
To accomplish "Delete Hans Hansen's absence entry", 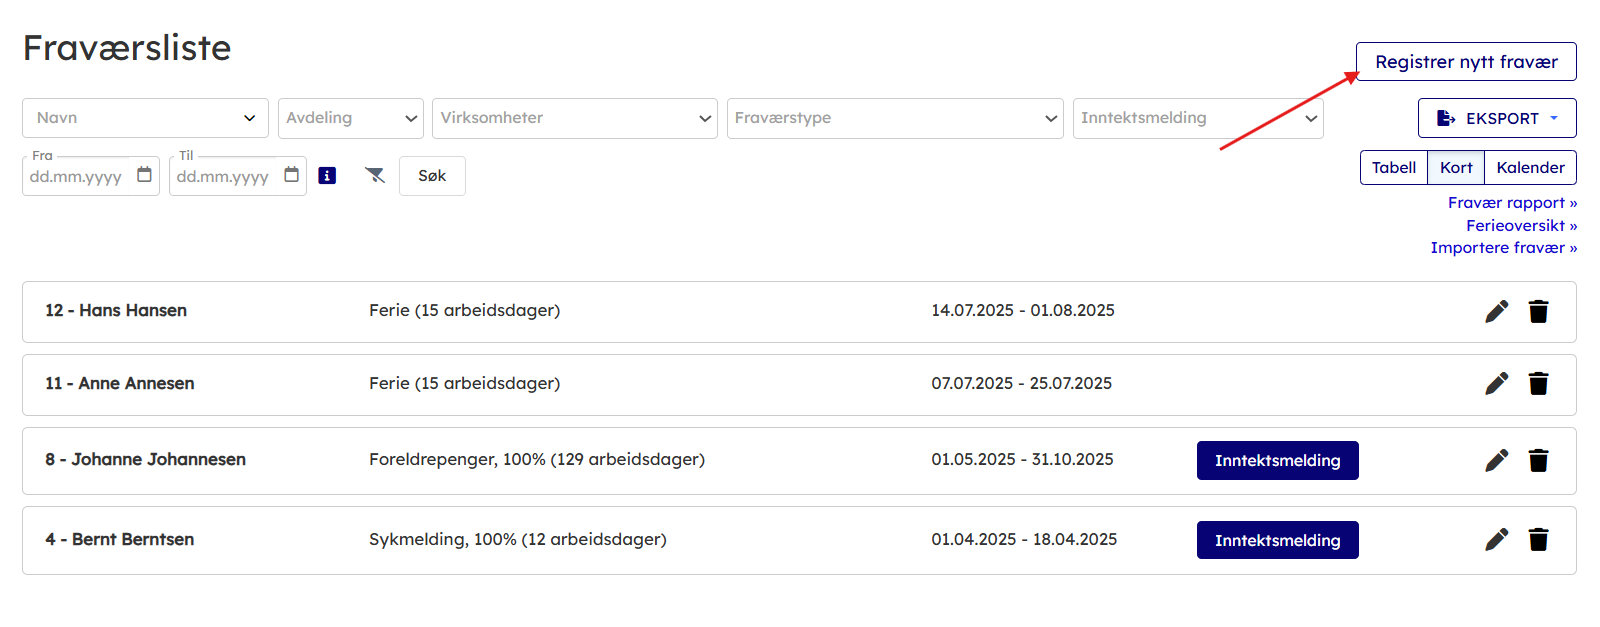I will (1538, 312).
